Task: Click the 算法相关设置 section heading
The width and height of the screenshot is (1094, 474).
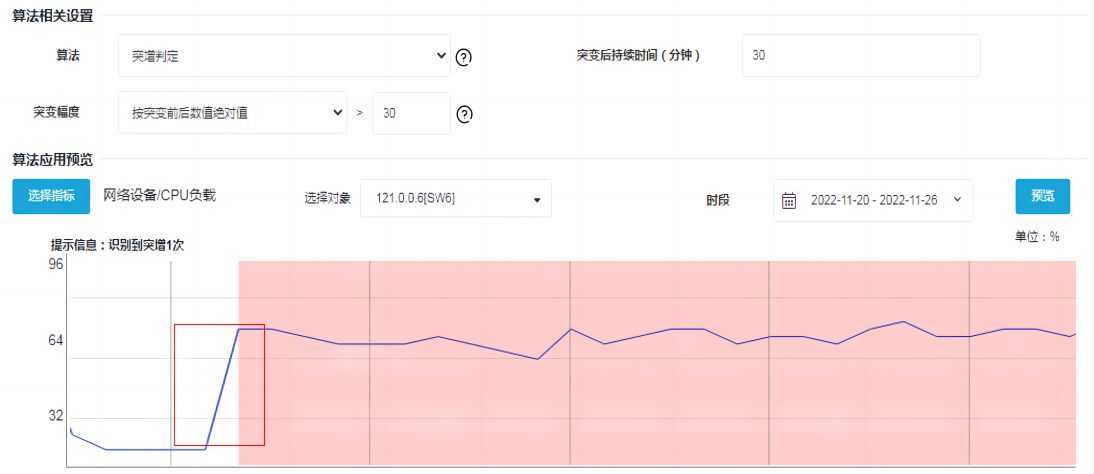Action: point(52,18)
